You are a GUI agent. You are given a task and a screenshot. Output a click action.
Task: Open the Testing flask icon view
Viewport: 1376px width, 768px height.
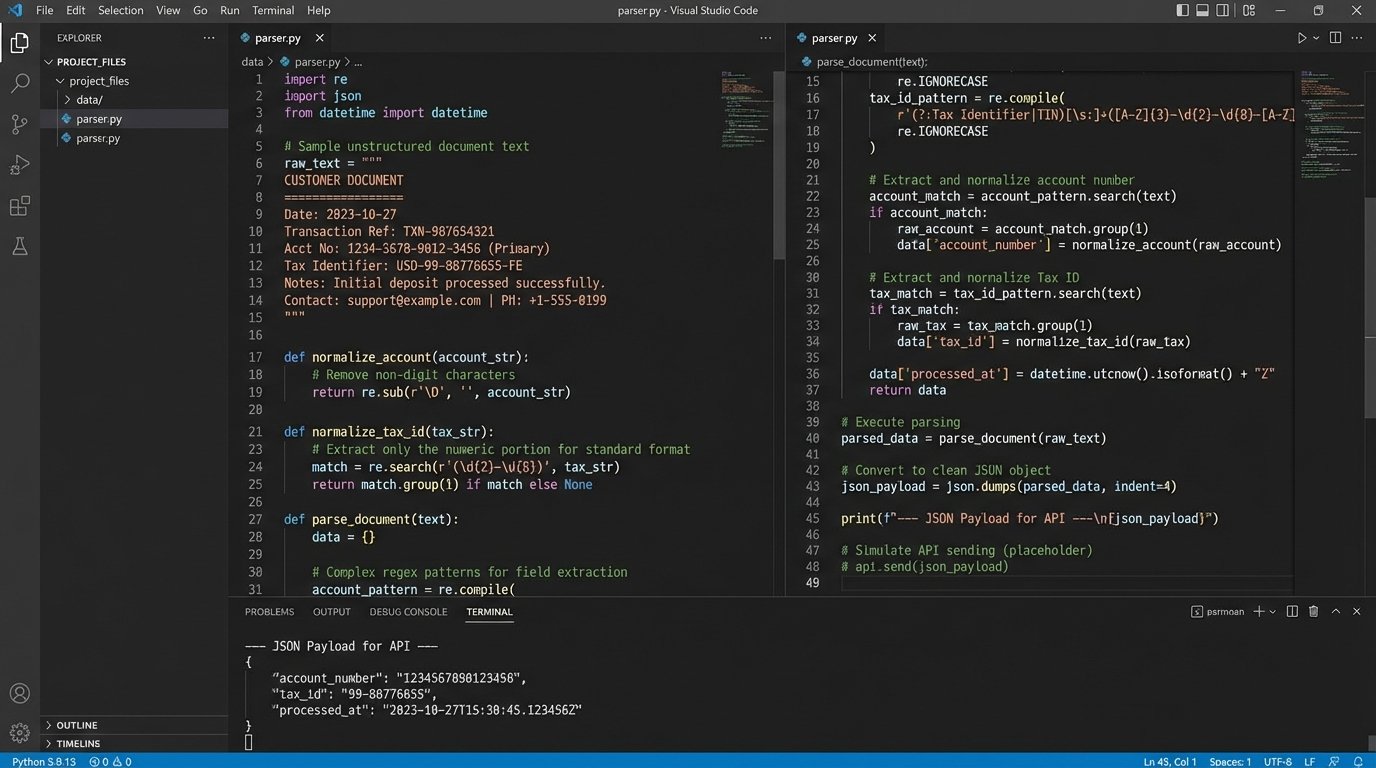[19, 246]
